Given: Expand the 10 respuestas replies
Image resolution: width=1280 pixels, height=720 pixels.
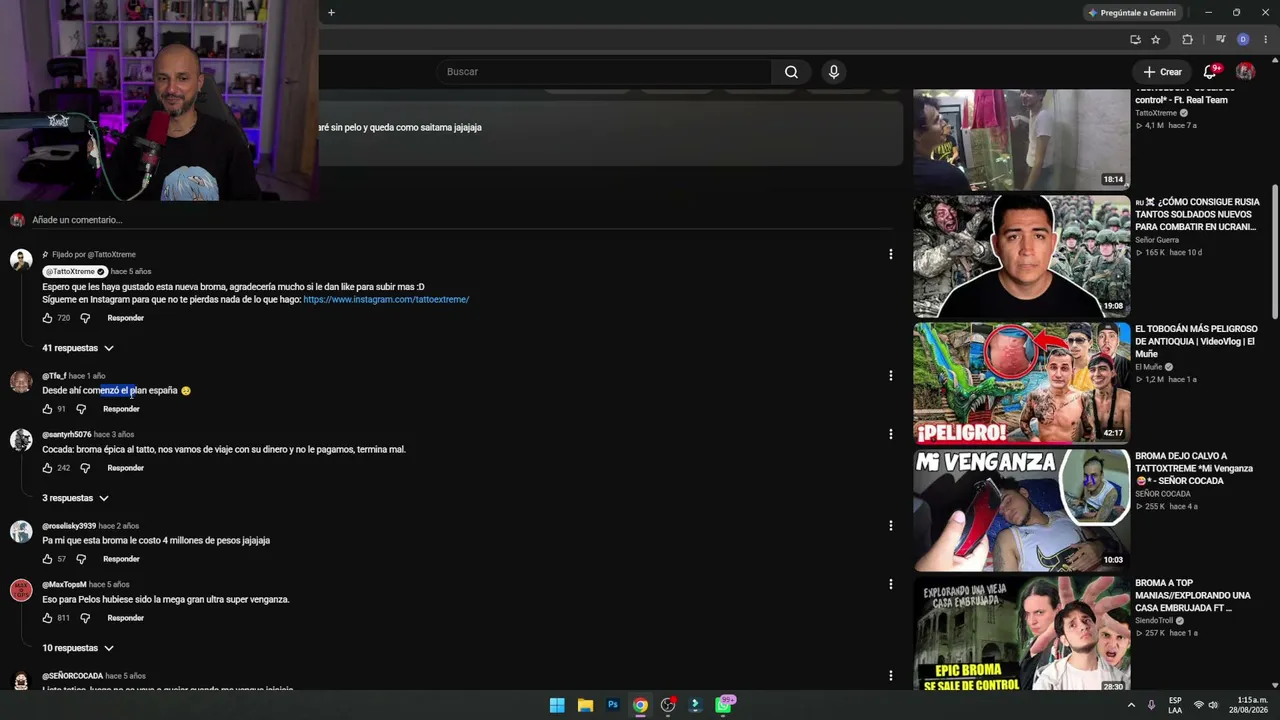Looking at the screenshot, I should [x=78, y=648].
